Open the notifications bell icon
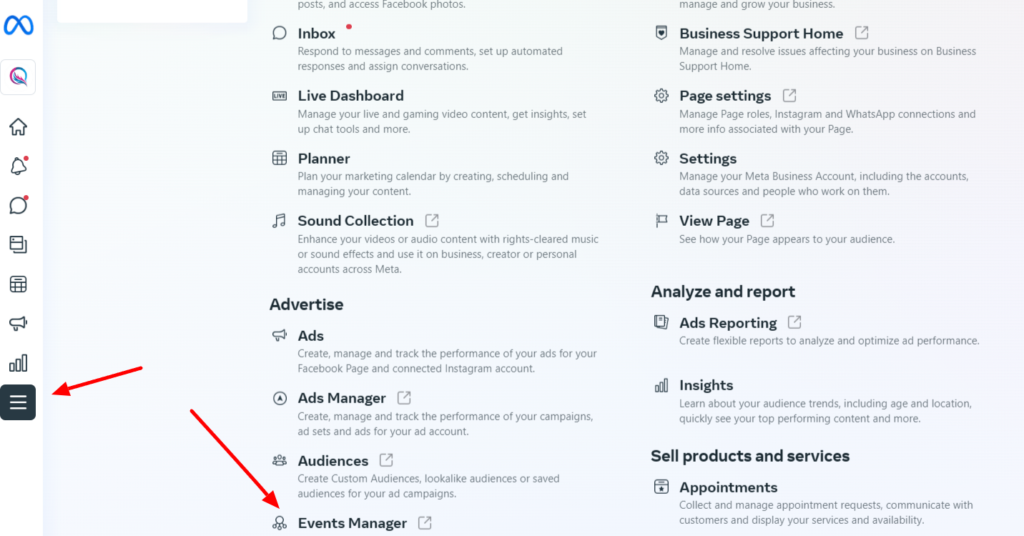The image size is (1024, 536). click(18, 166)
